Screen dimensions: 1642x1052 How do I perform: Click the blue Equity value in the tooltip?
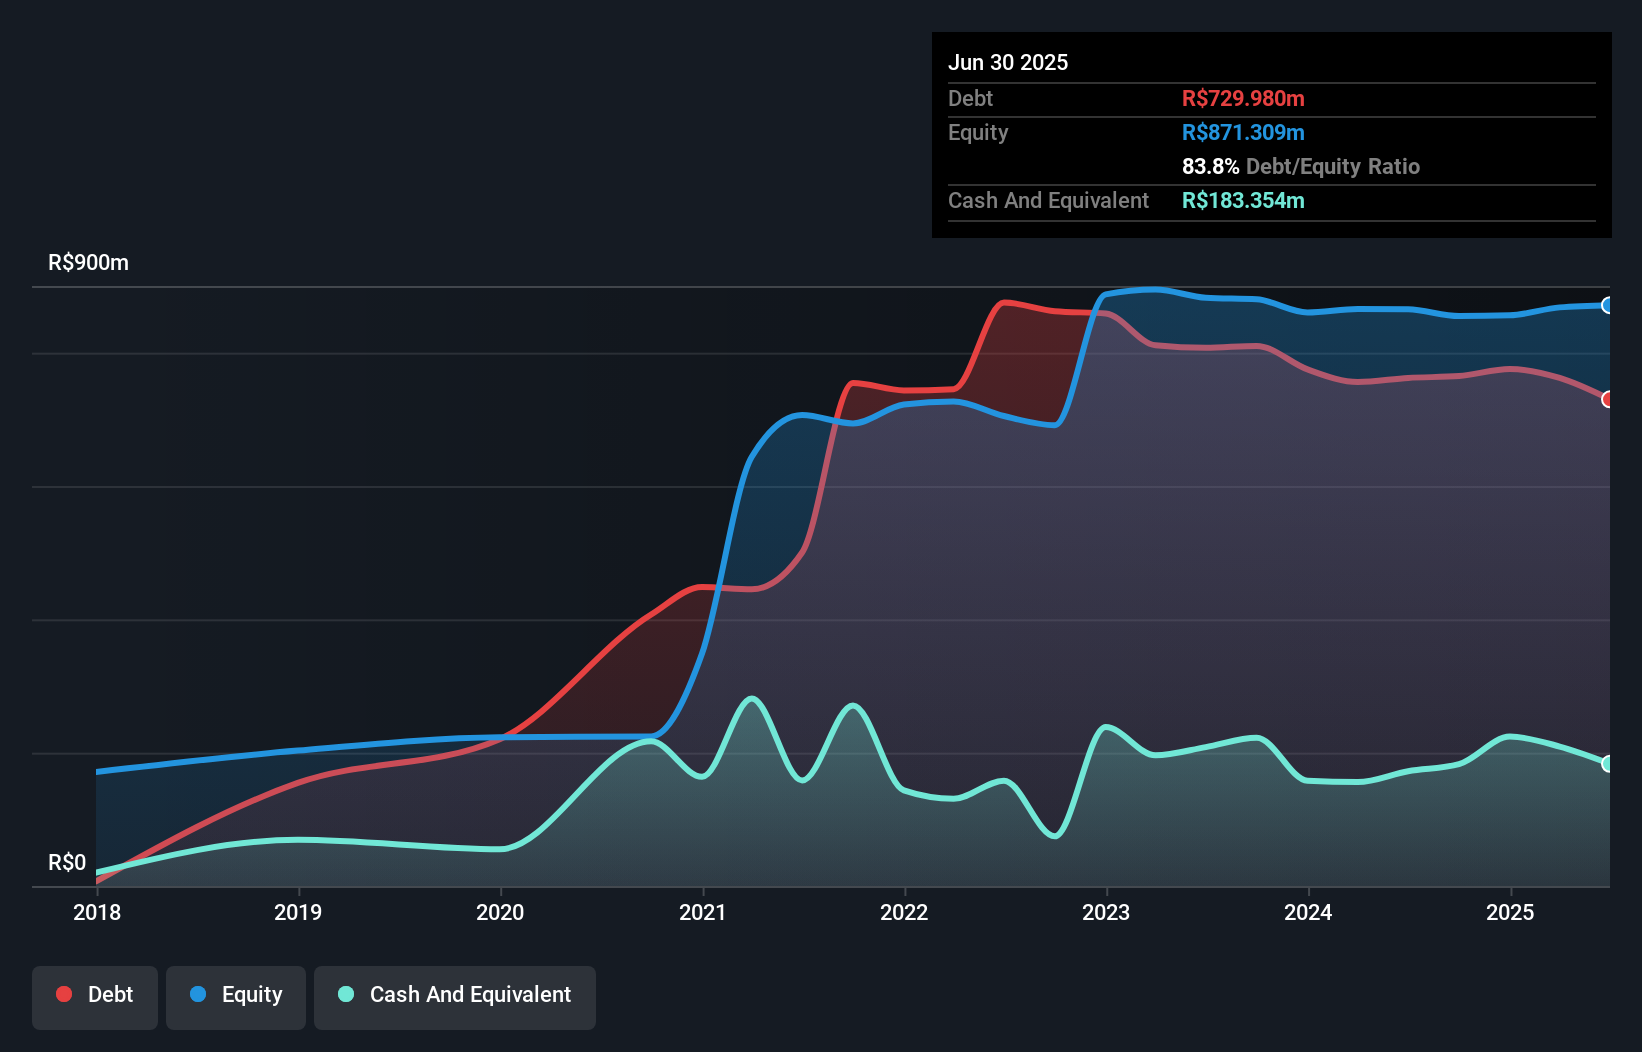(1243, 132)
